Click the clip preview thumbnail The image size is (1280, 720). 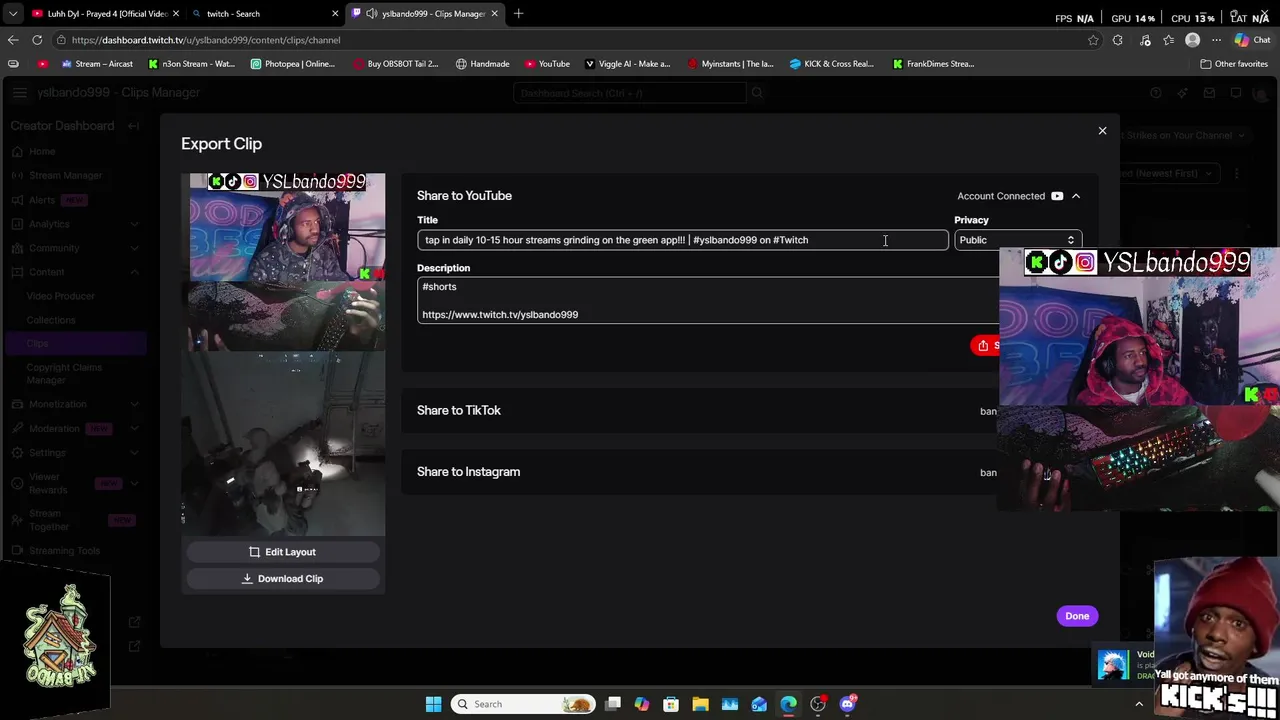(283, 355)
